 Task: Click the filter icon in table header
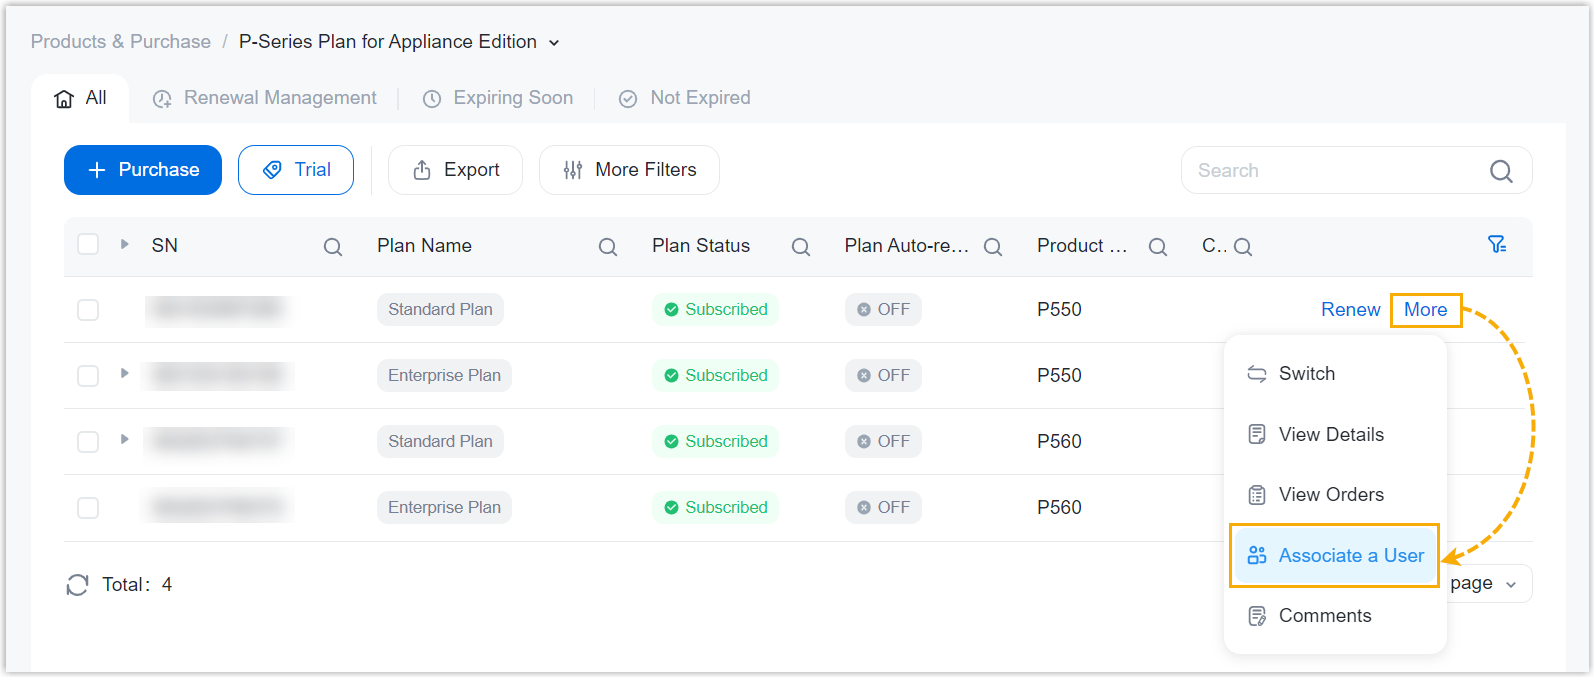(x=1496, y=245)
